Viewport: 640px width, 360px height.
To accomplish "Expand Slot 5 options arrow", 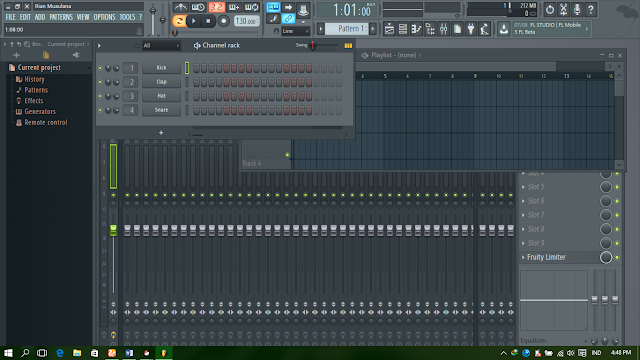I will (x=523, y=187).
